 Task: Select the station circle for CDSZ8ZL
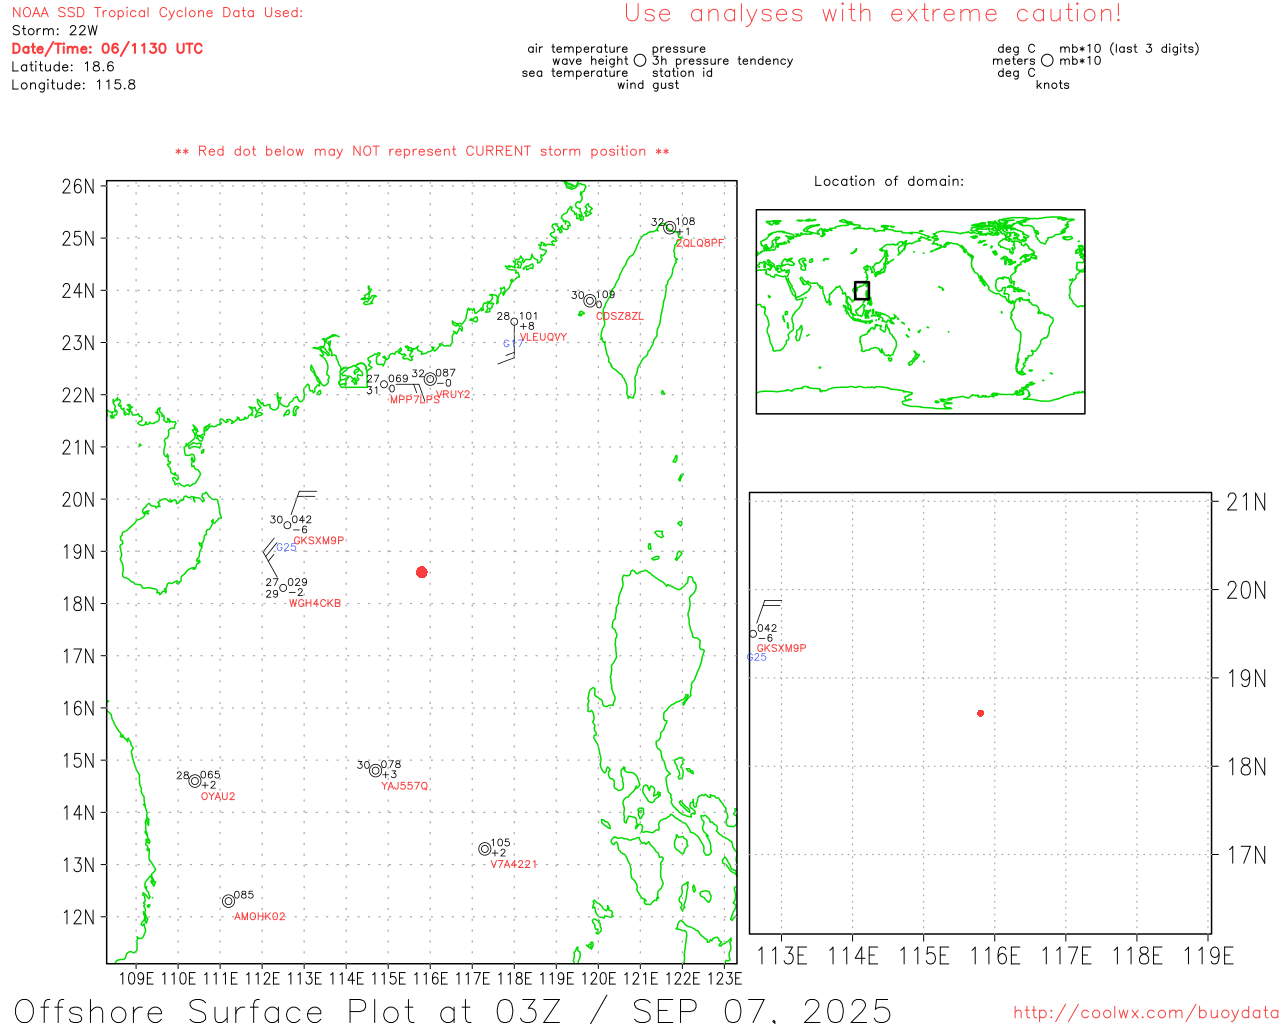pyautogui.click(x=590, y=301)
